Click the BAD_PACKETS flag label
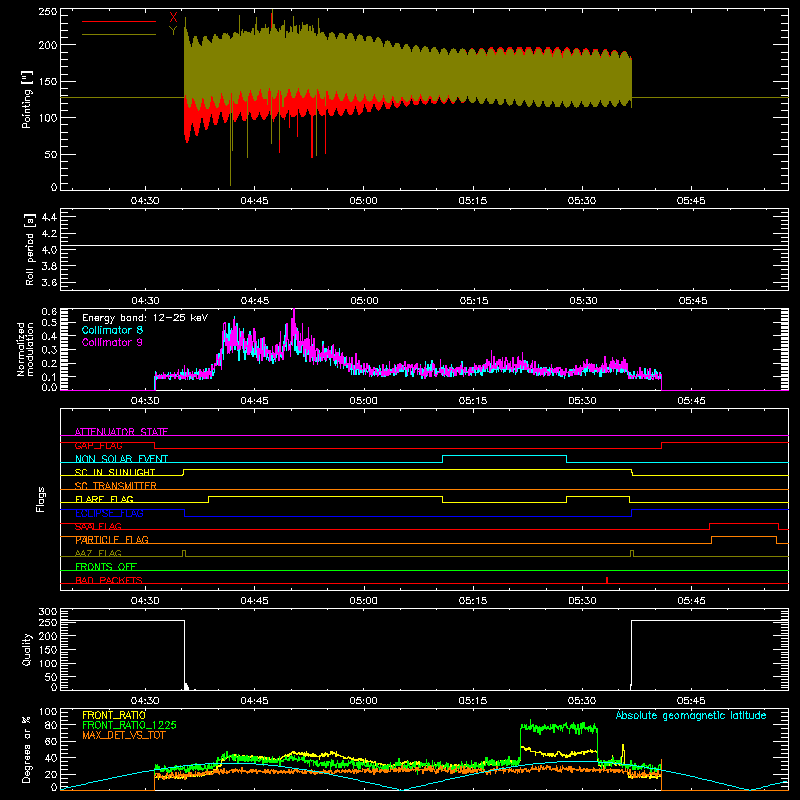This screenshot has height=800, width=800. (109, 580)
